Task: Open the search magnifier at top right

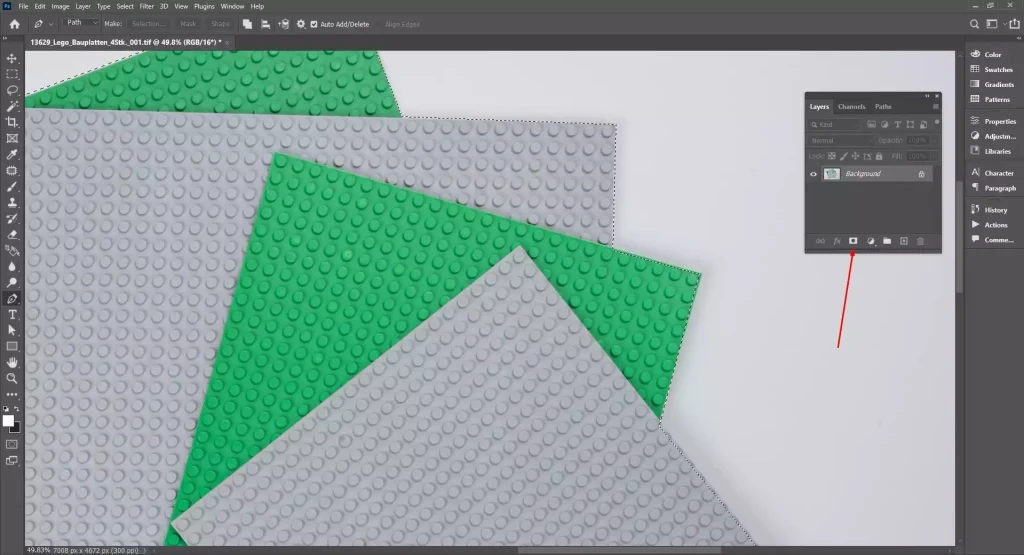Action: [x=974, y=24]
